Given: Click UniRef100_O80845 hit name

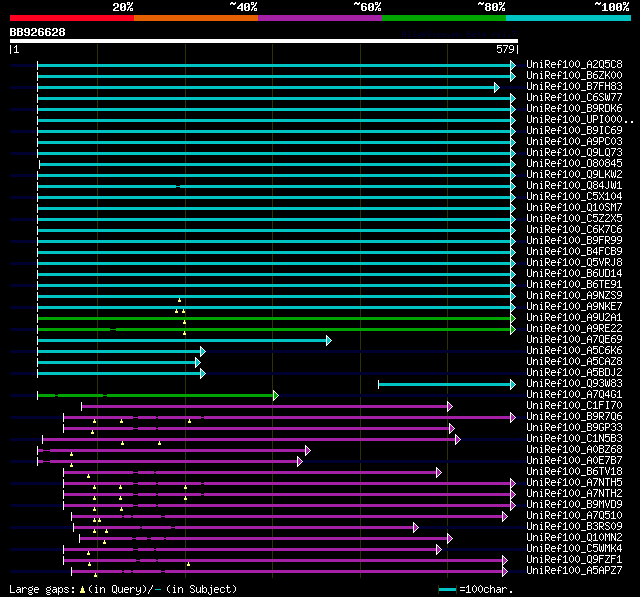Looking at the screenshot, I should (574, 164).
